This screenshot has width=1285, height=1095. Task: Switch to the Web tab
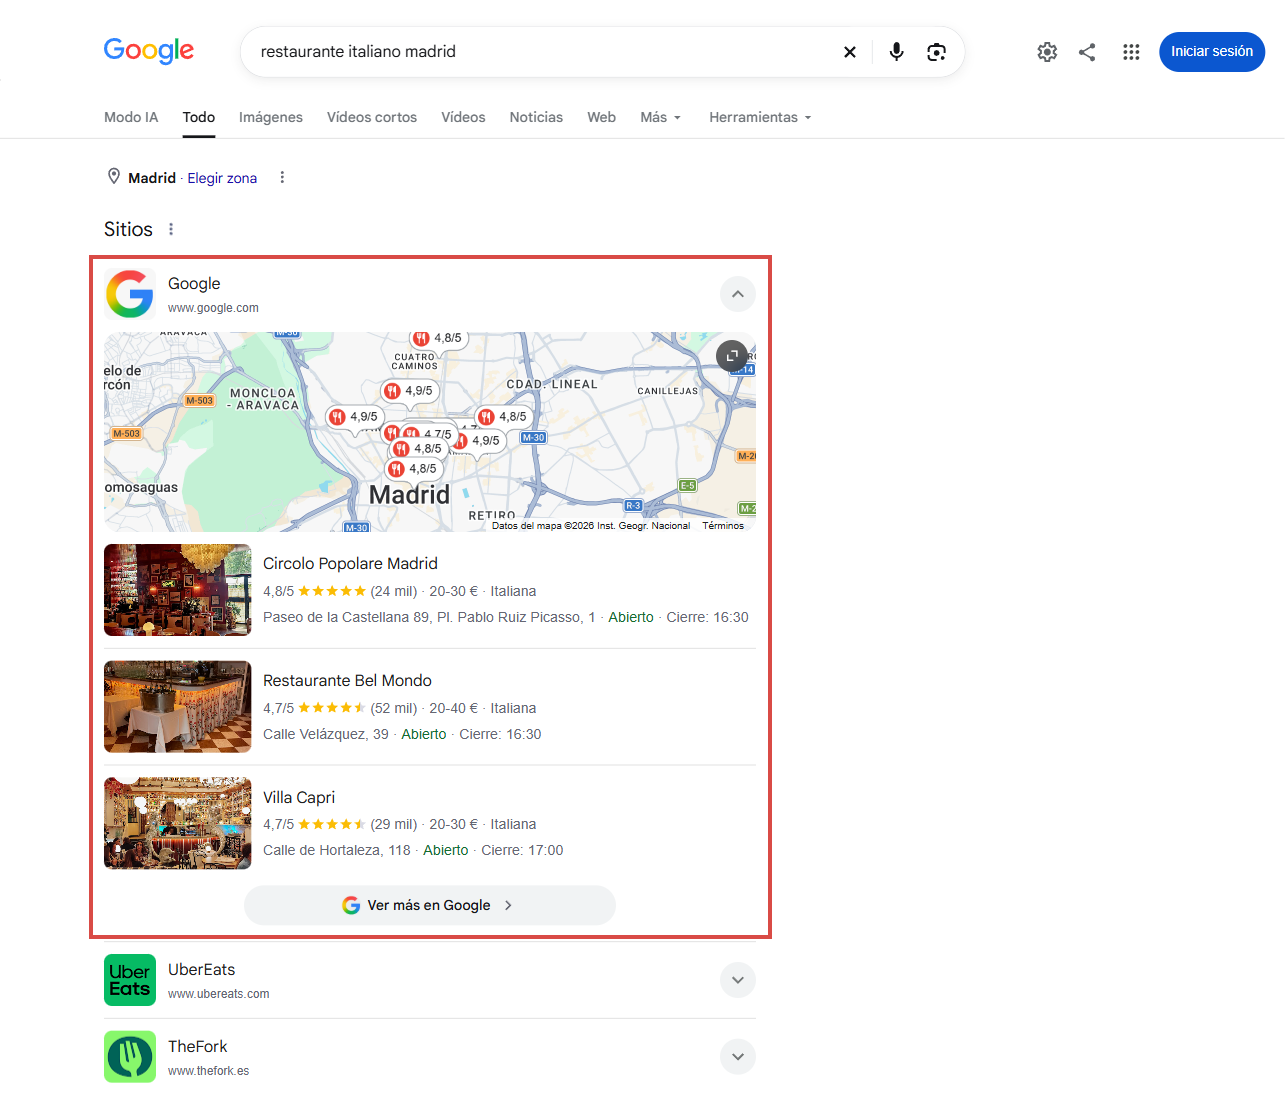tap(601, 117)
